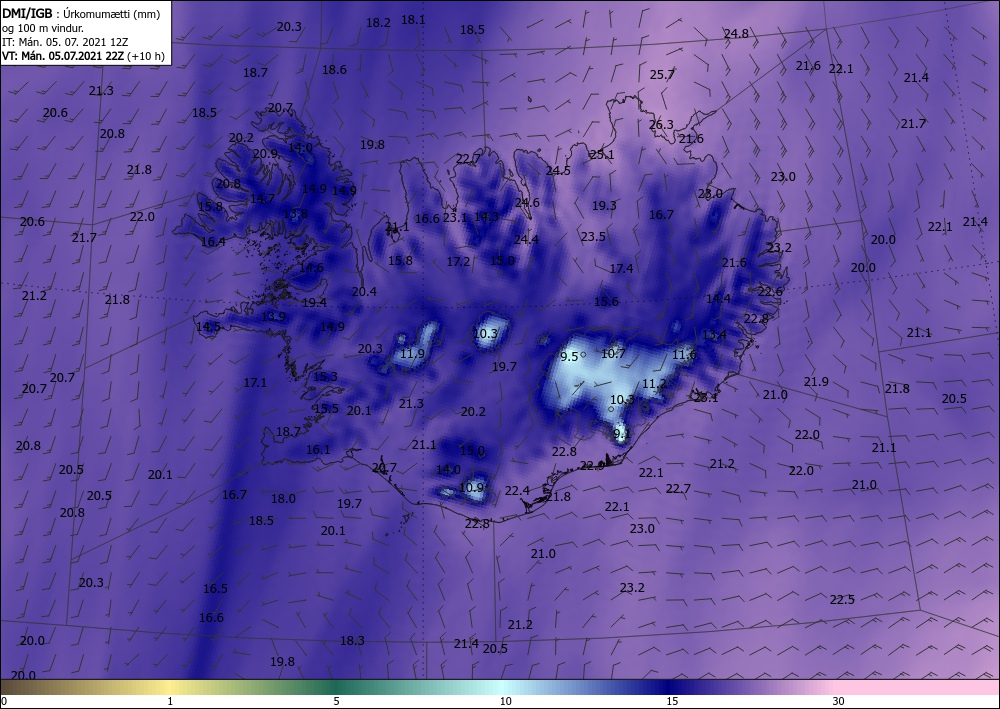1000x709 pixels.
Task: Click the 14.4 value in the east
Action: [718, 298]
